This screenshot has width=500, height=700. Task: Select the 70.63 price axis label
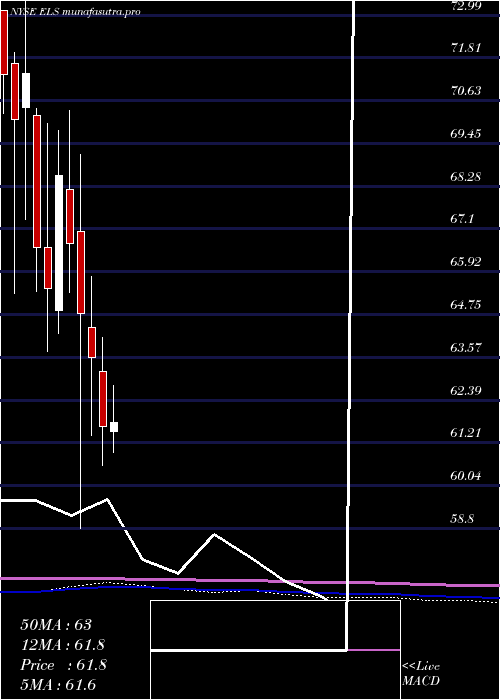(x=467, y=91)
